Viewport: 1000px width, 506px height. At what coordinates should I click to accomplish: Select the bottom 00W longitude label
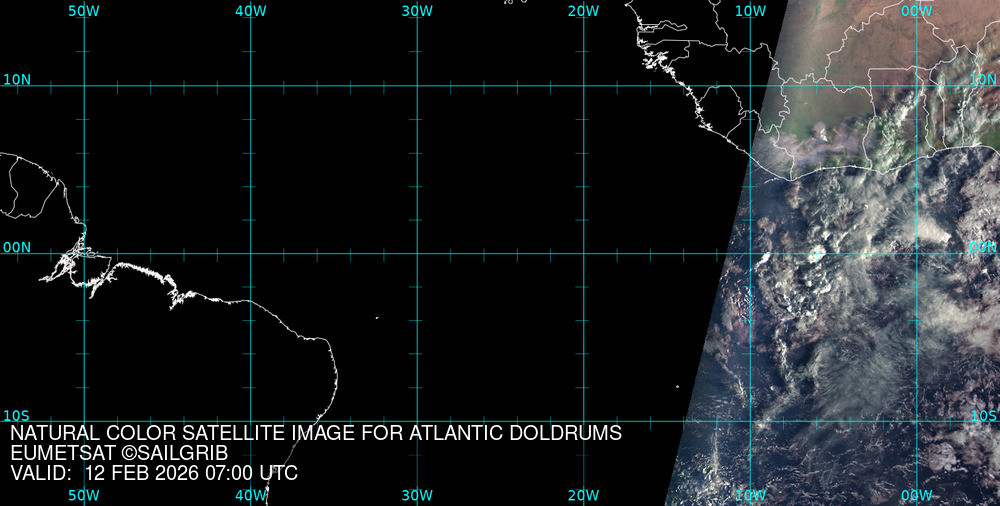coord(916,495)
